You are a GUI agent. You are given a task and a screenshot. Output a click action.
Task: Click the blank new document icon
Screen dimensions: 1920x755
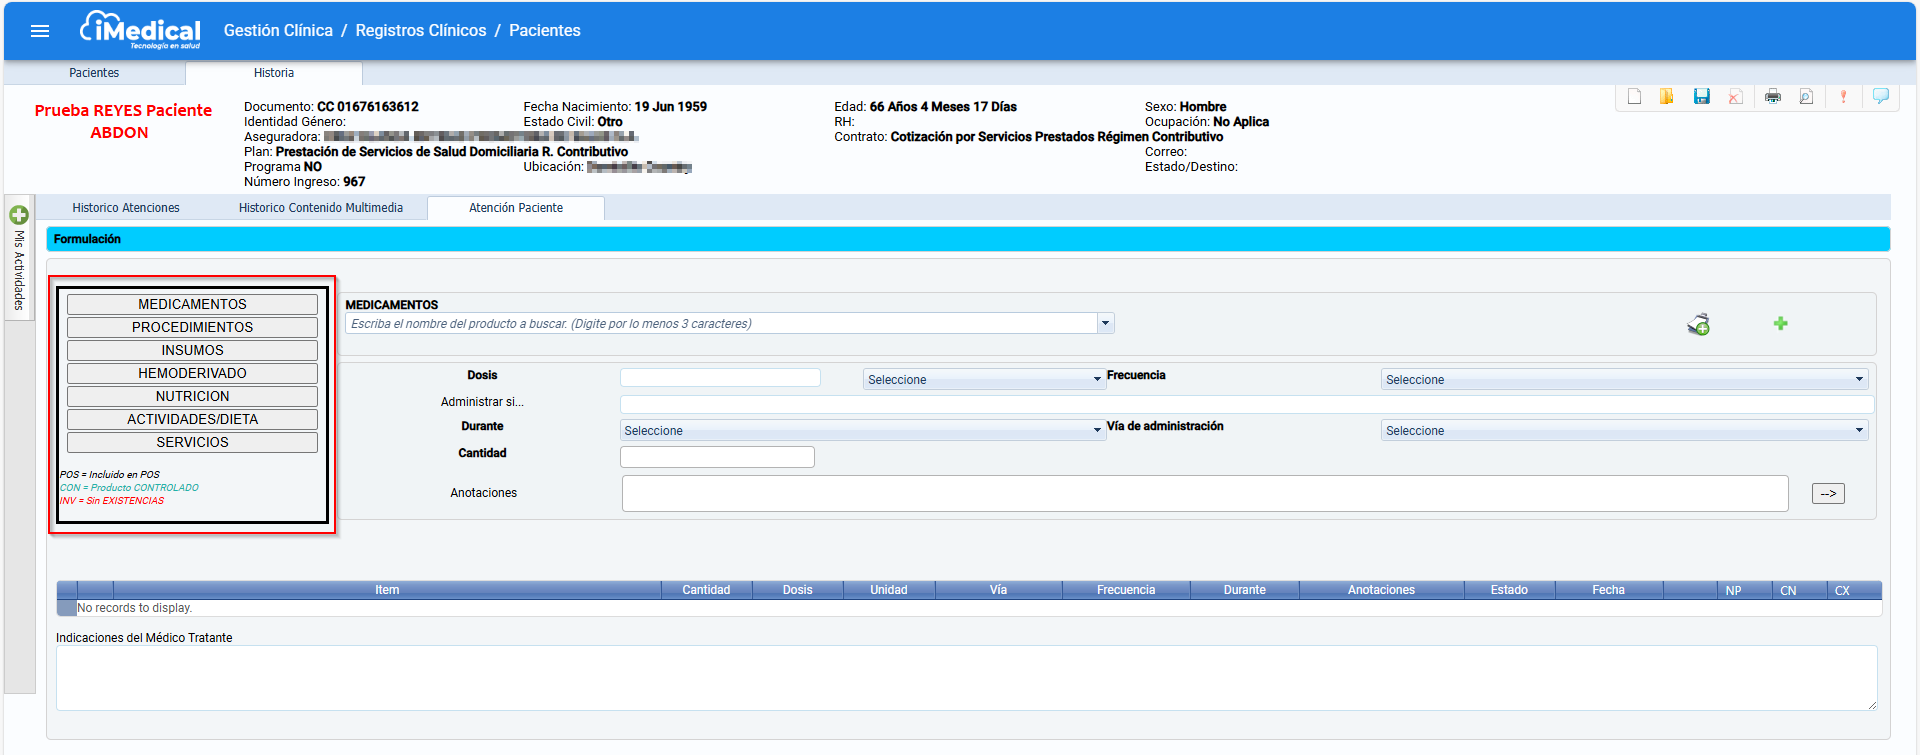coord(1634,96)
